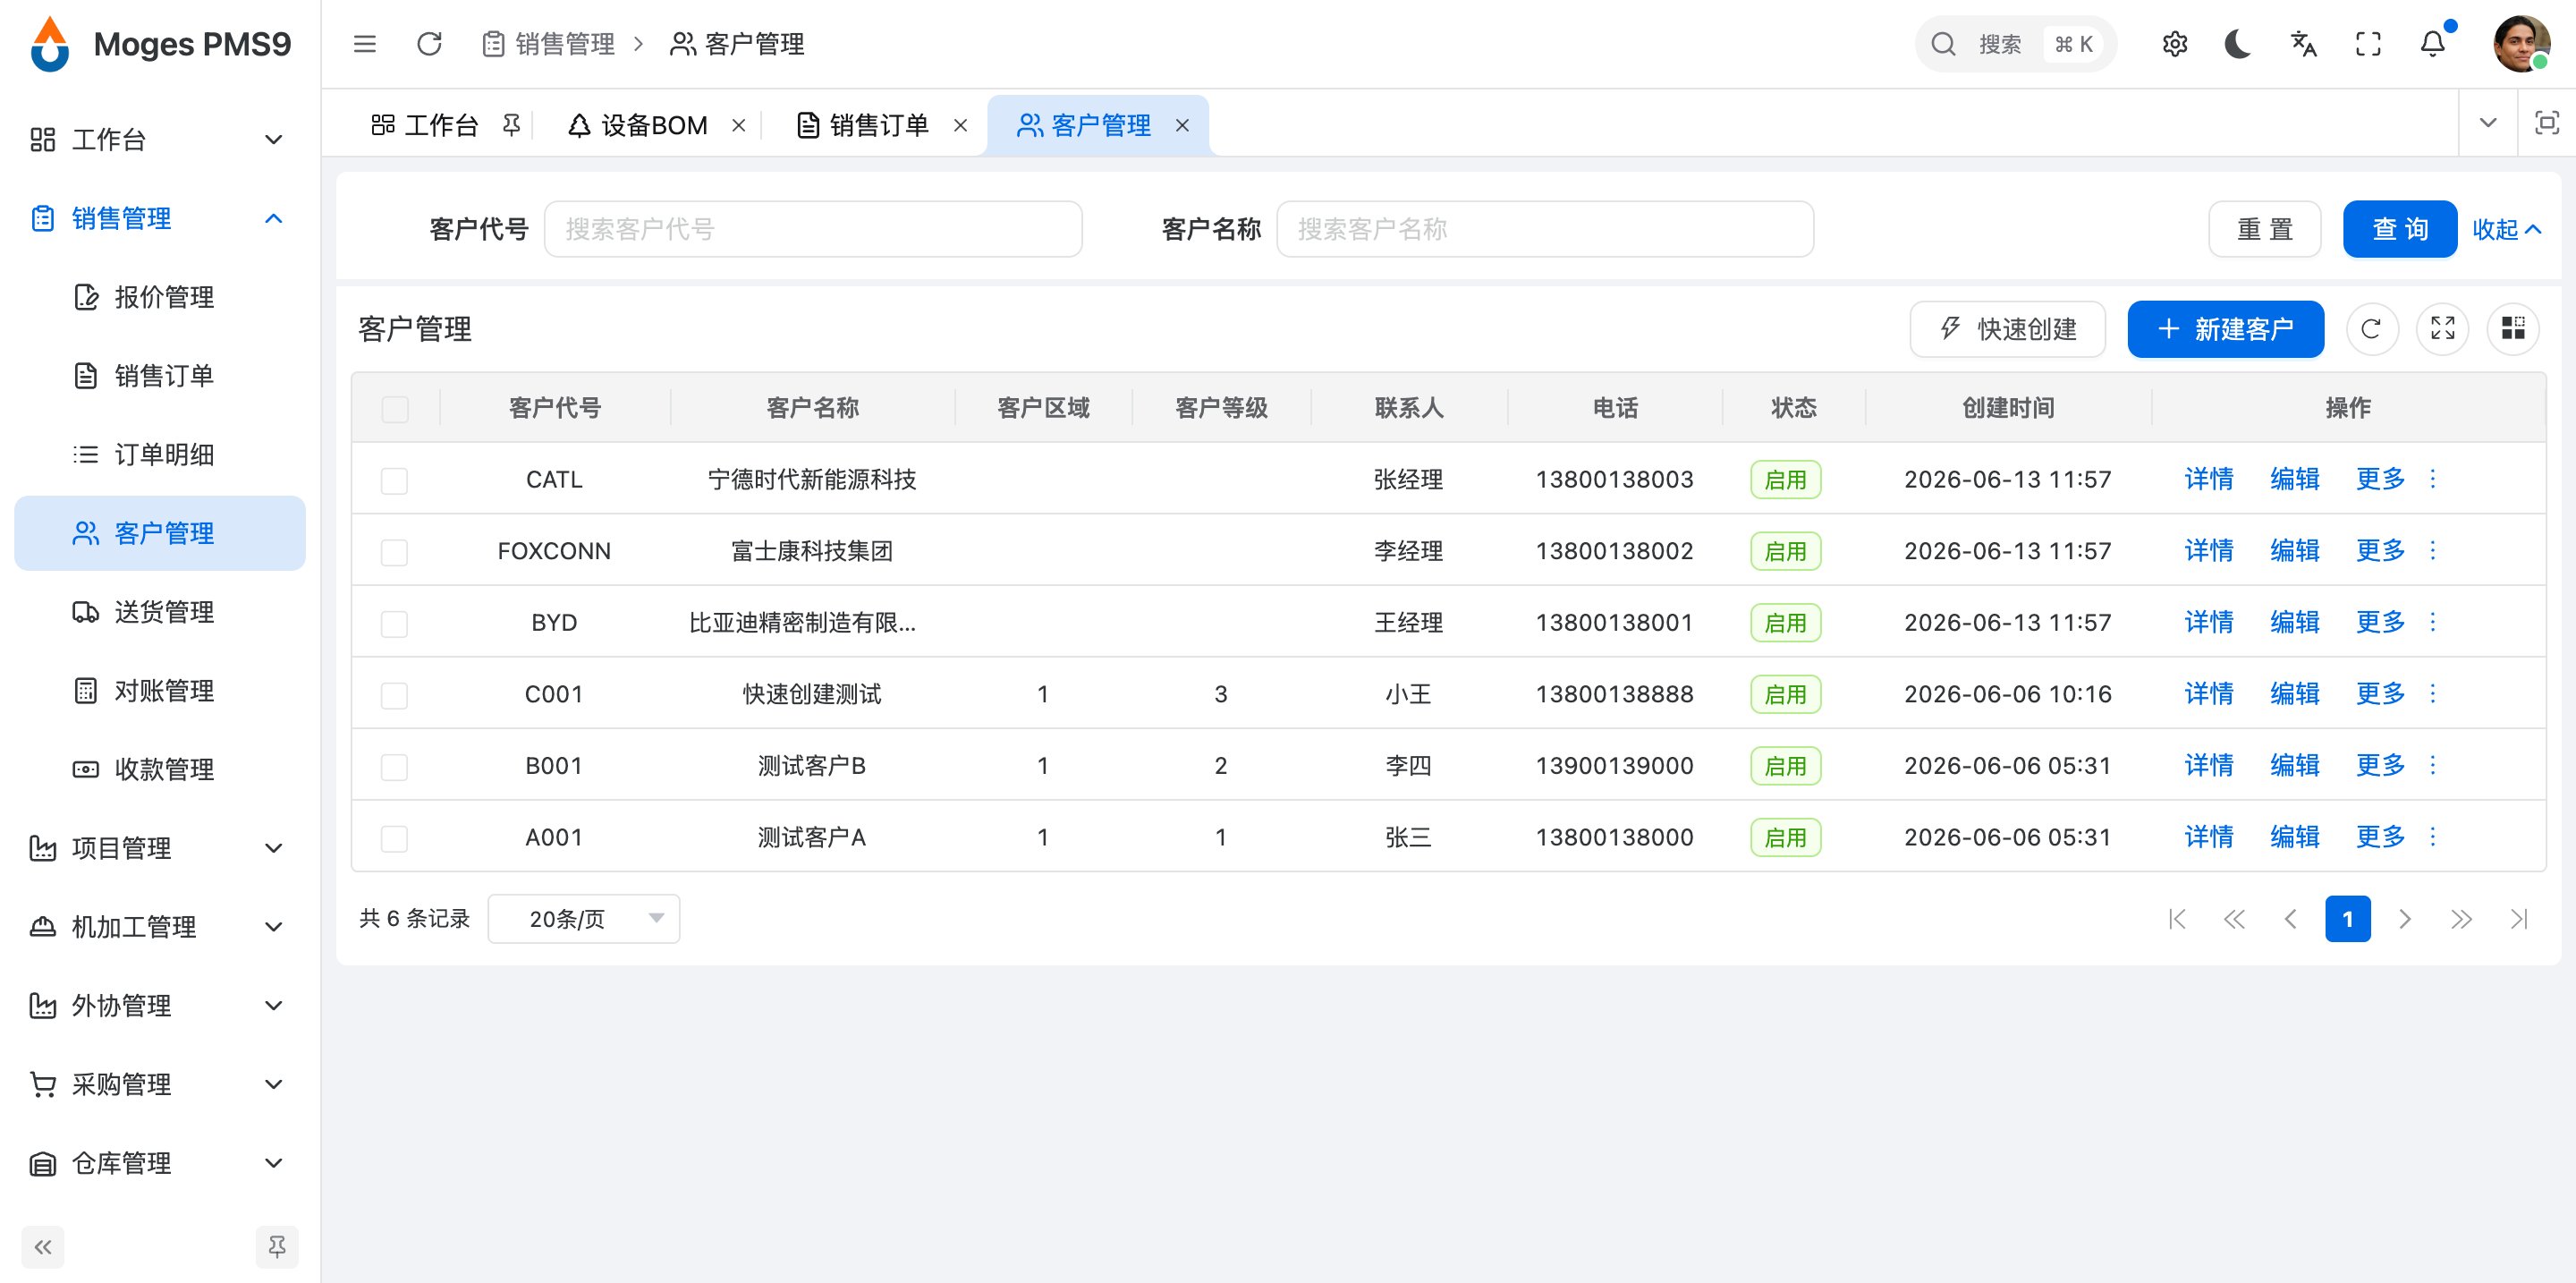Open vertical dots menu in A001 row
This screenshot has height=1283, width=2576.
click(x=2433, y=837)
